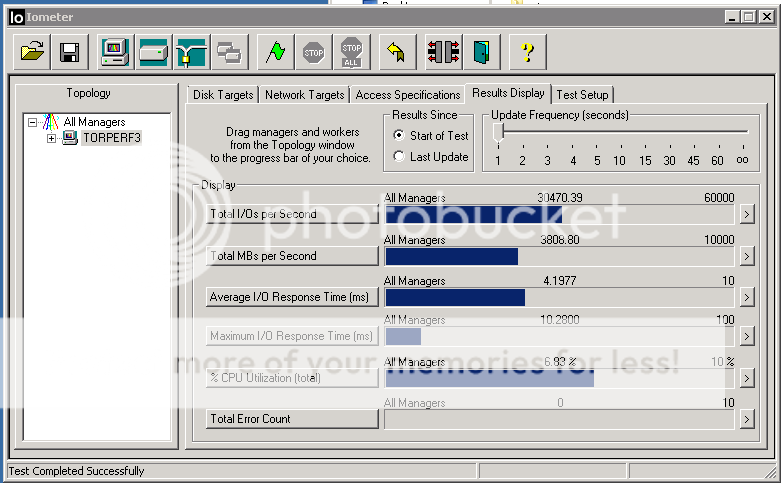Expand the TORPERF3 manager node
The height and width of the screenshot is (483, 781).
pos(51,138)
